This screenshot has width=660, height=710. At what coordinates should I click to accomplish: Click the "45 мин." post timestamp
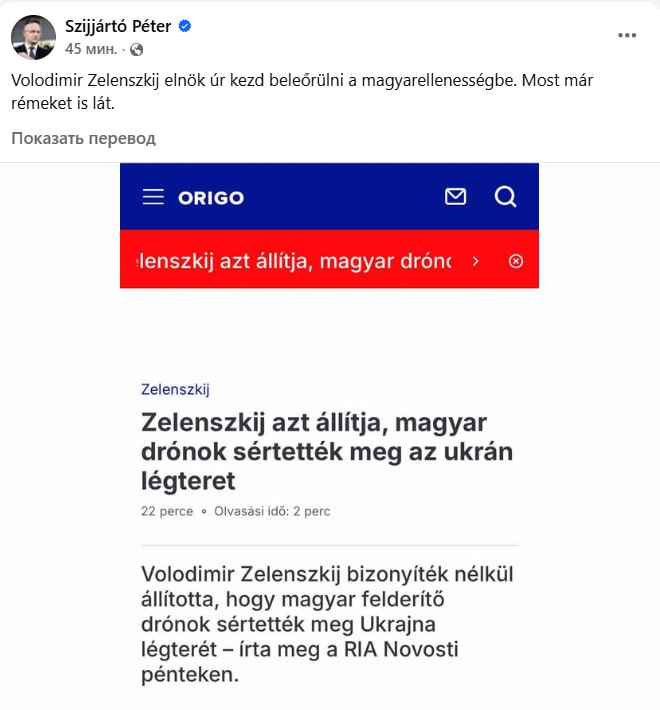pos(89,49)
